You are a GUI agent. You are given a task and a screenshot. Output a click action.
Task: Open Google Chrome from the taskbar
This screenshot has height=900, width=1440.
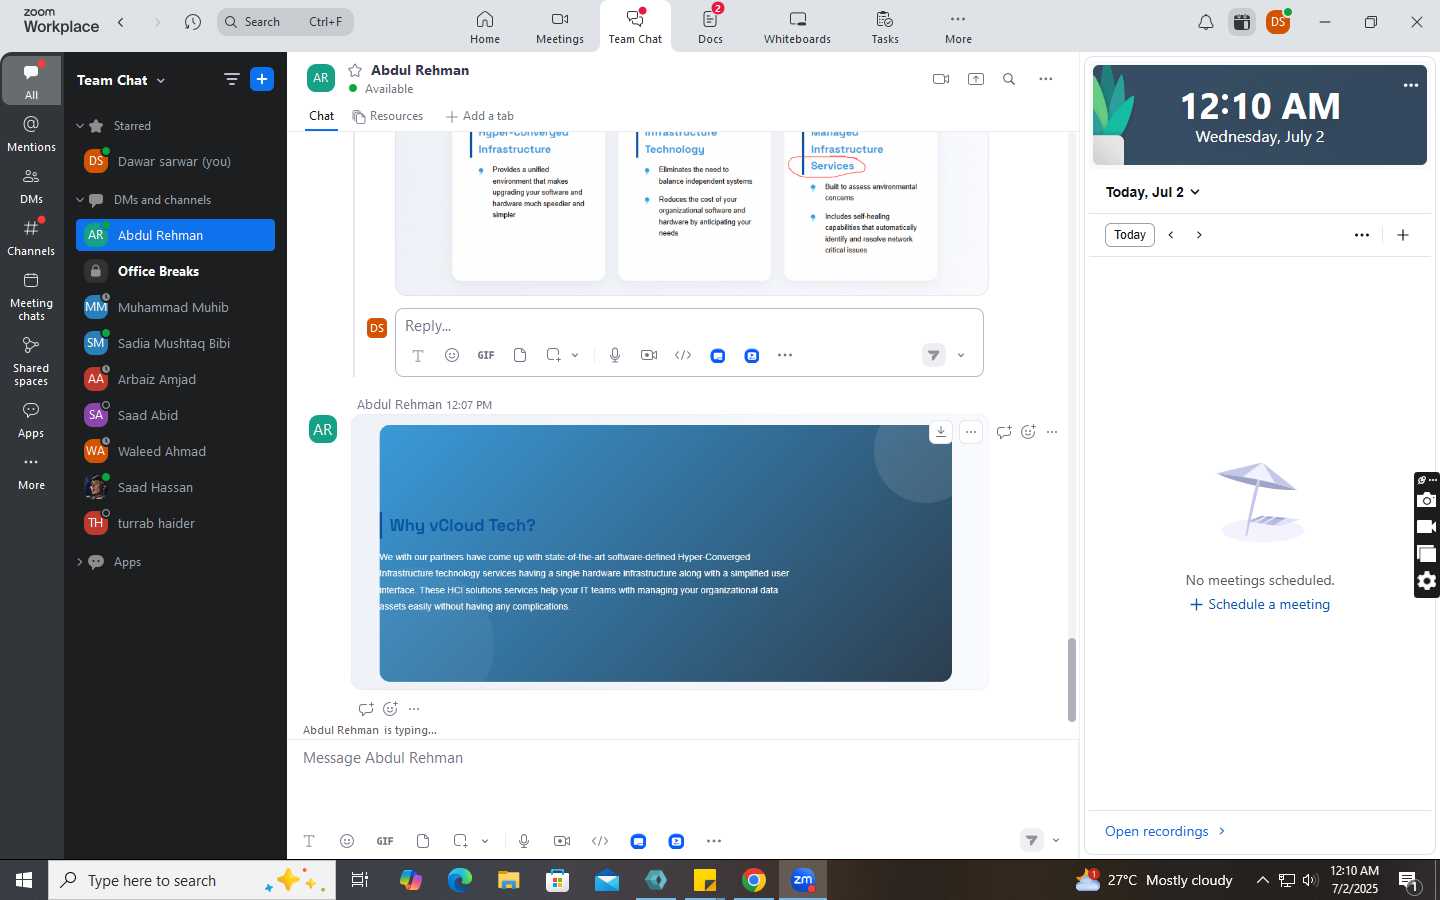coord(754,880)
